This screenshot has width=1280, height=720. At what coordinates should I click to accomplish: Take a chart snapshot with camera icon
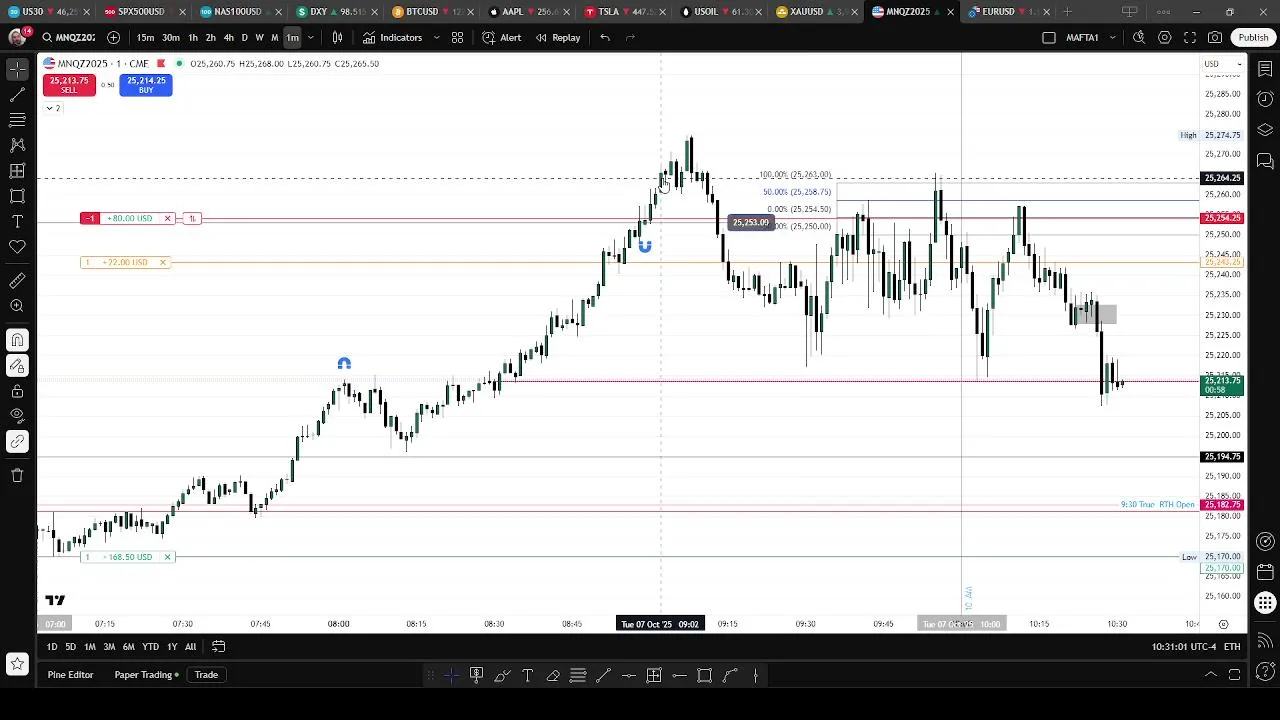coord(1215,37)
